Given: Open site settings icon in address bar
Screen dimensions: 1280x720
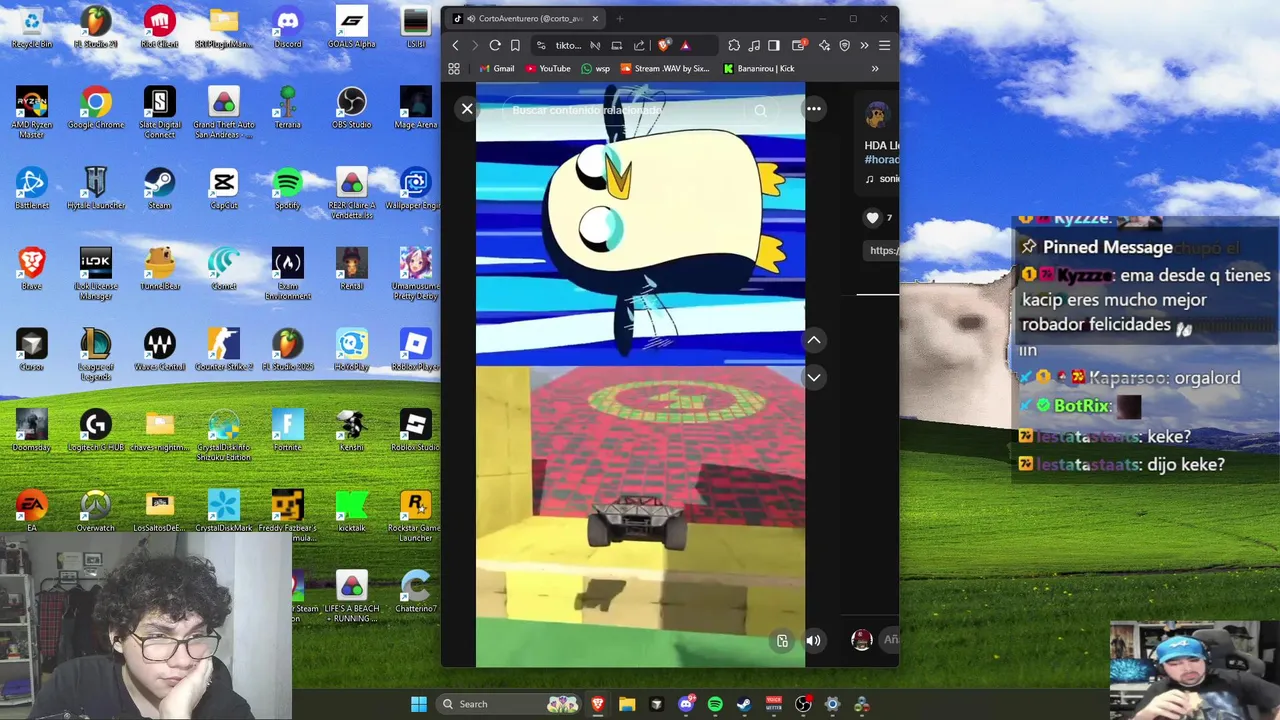Looking at the screenshot, I should [x=541, y=45].
